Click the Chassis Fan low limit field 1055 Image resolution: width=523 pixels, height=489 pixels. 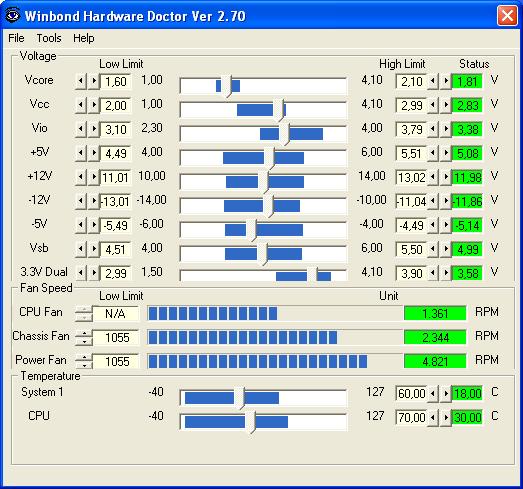116,338
